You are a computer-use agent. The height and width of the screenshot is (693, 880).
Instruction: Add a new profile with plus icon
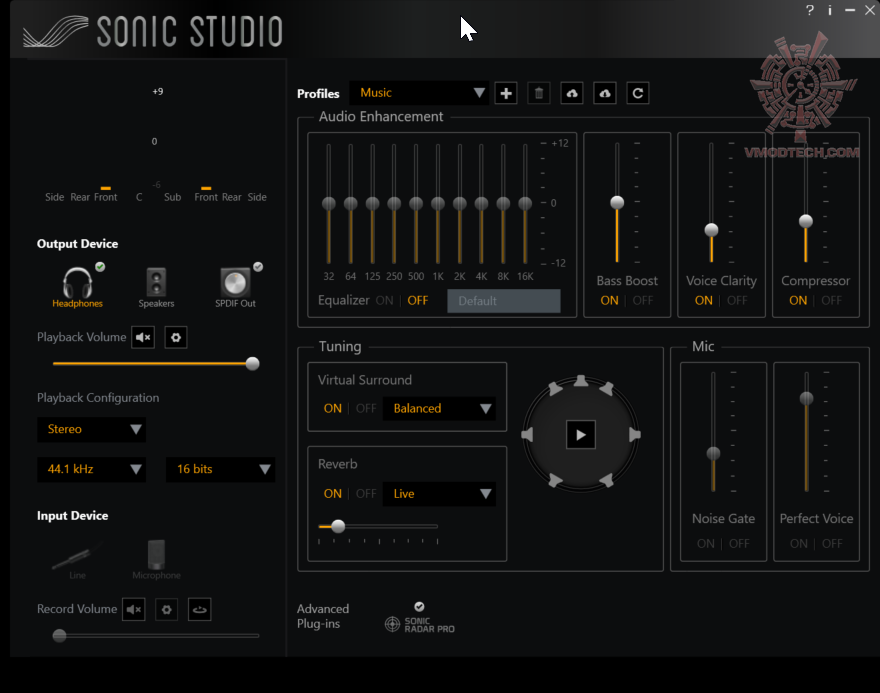click(x=506, y=93)
